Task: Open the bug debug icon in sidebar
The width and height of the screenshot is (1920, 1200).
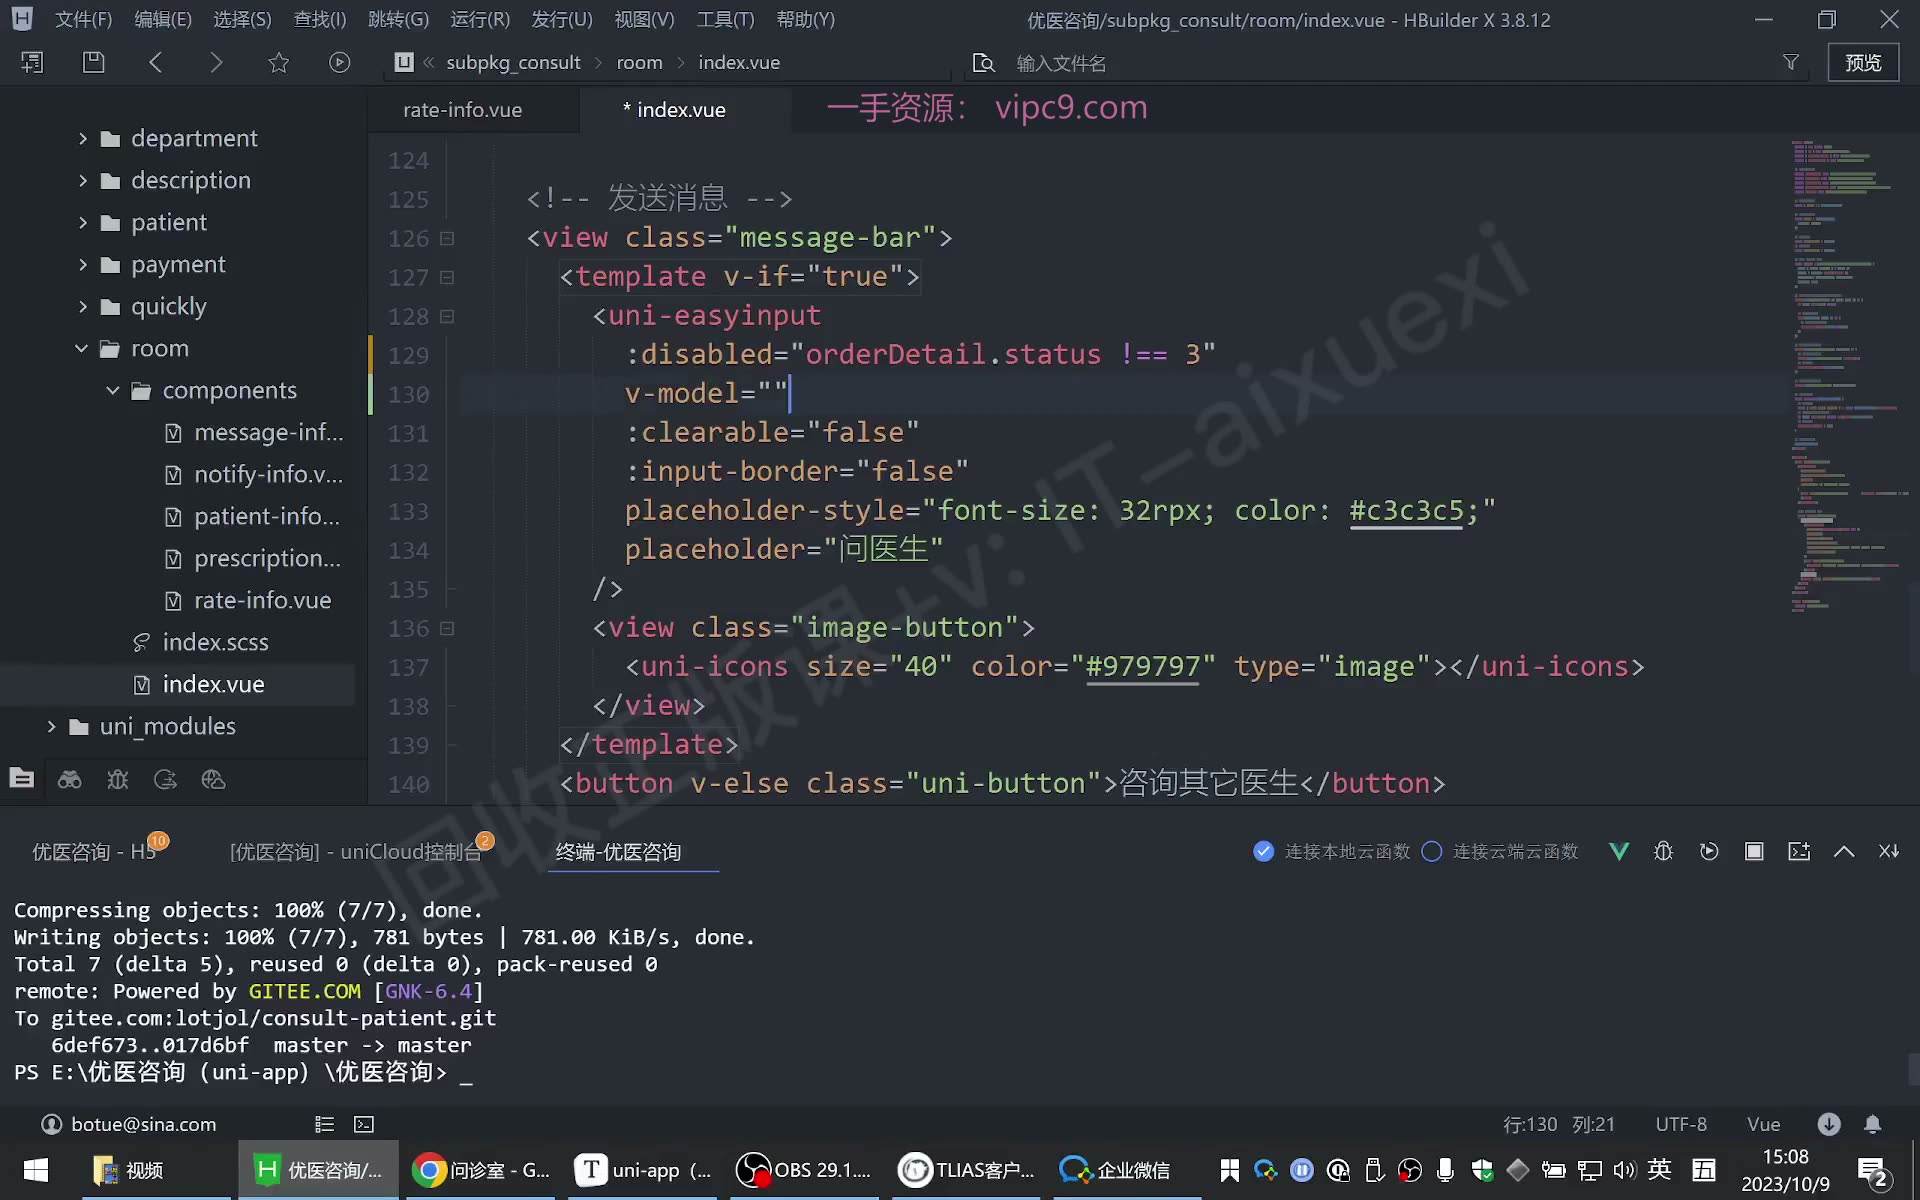Action: [117, 779]
